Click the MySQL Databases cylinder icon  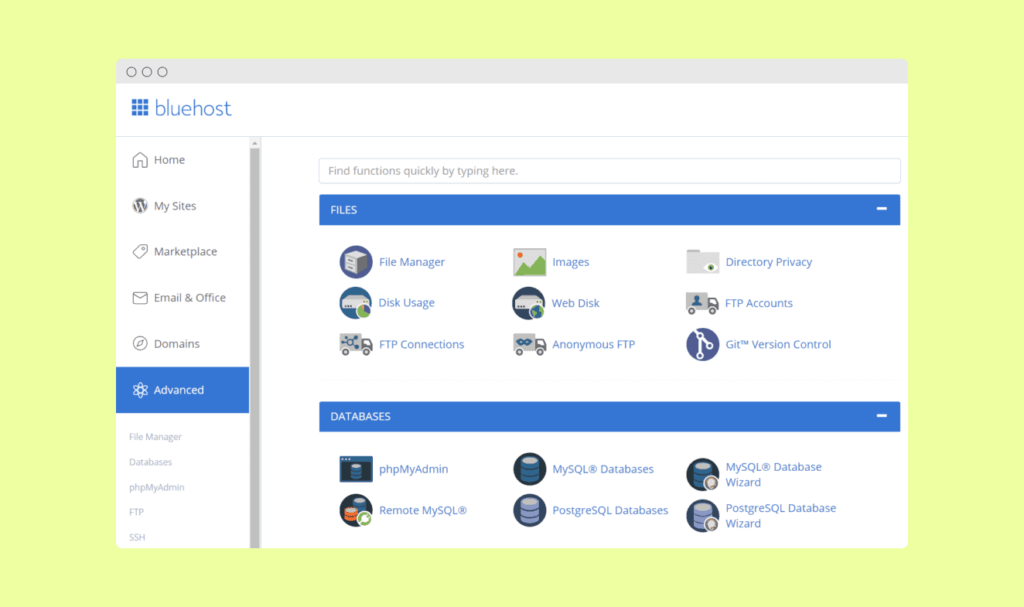pyautogui.click(x=530, y=469)
